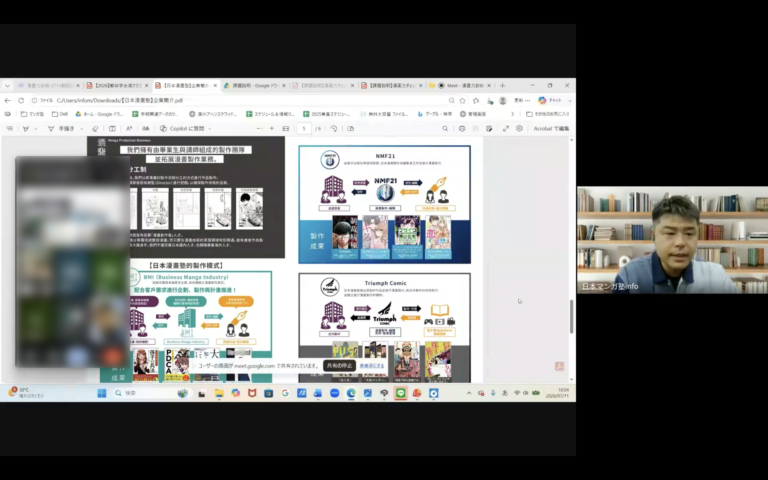Screen dimensions: 768x480
Task: Show more bookmarks with chevron
Action: click(512, 114)
